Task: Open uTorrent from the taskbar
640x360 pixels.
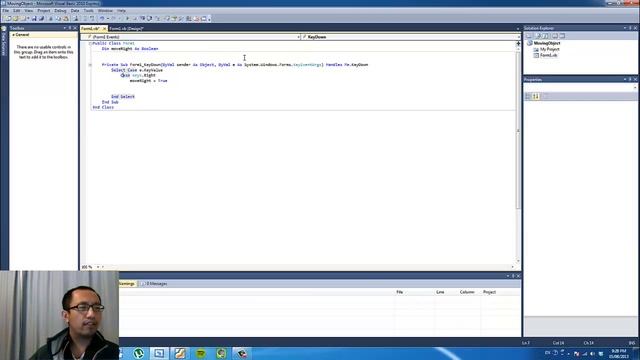Action: point(139,353)
